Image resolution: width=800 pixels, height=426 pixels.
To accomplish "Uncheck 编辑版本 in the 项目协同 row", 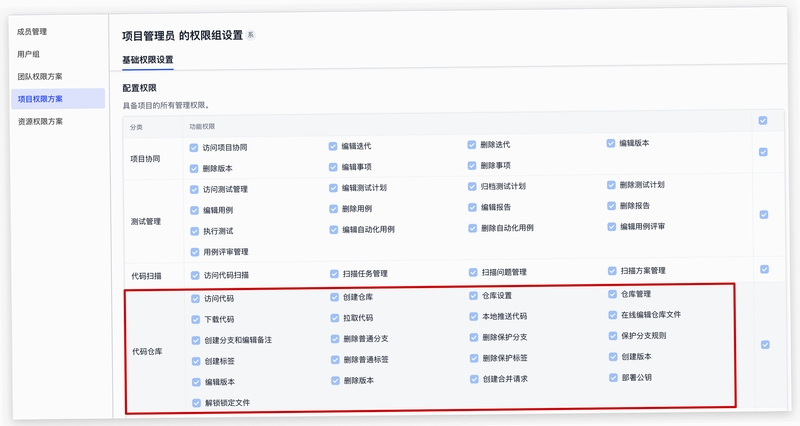I will [611, 143].
